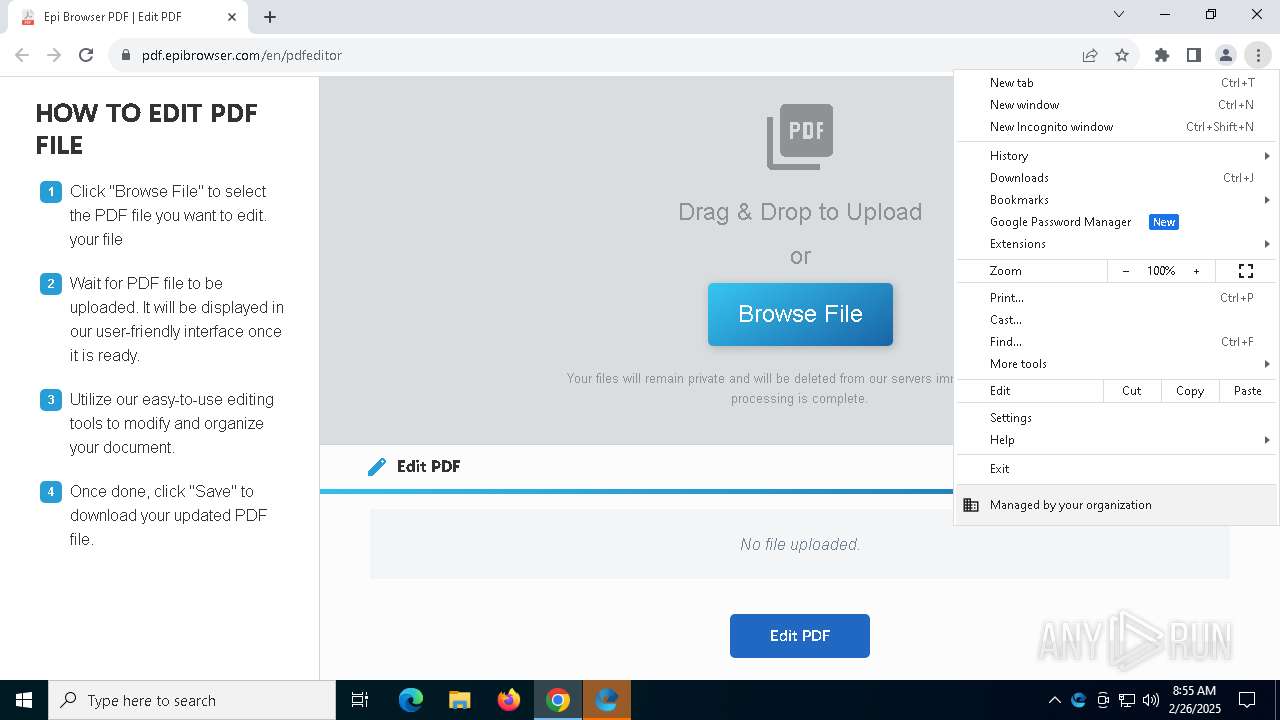Launch Microsoft Edge from taskbar
This screenshot has width=1280, height=720.
click(x=411, y=700)
